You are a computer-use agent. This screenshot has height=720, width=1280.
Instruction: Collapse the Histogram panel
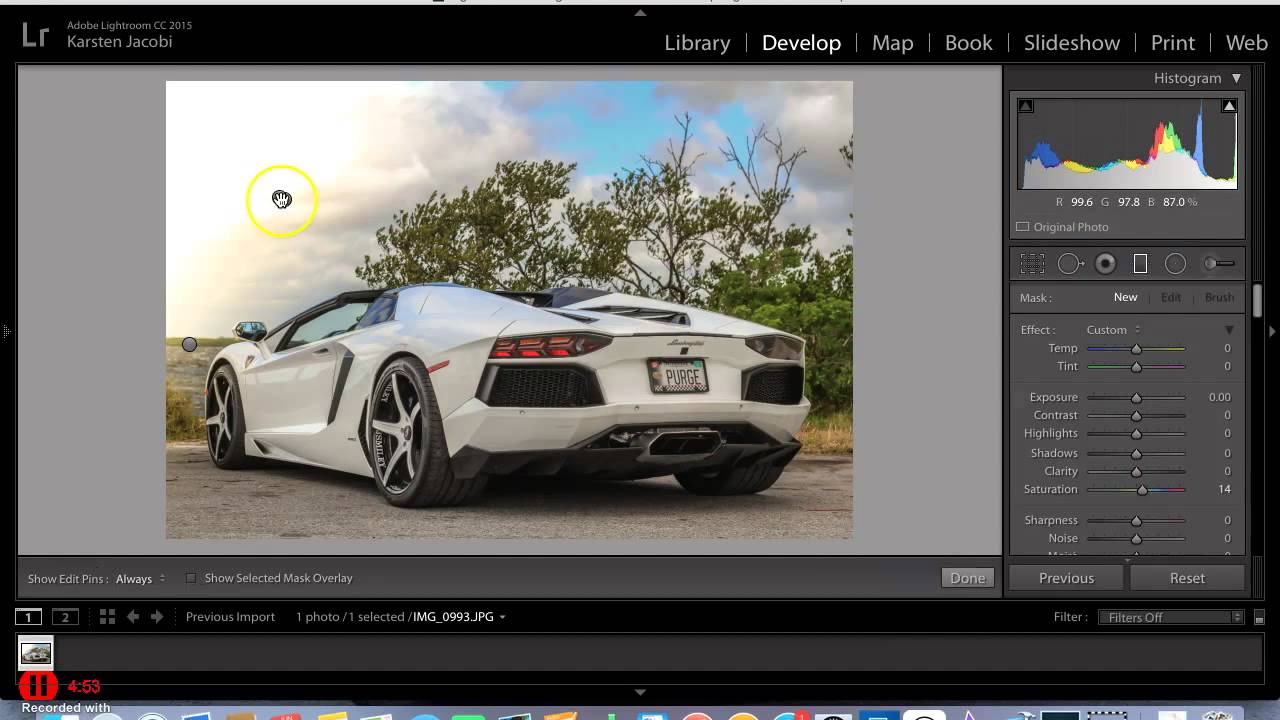(x=1236, y=78)
